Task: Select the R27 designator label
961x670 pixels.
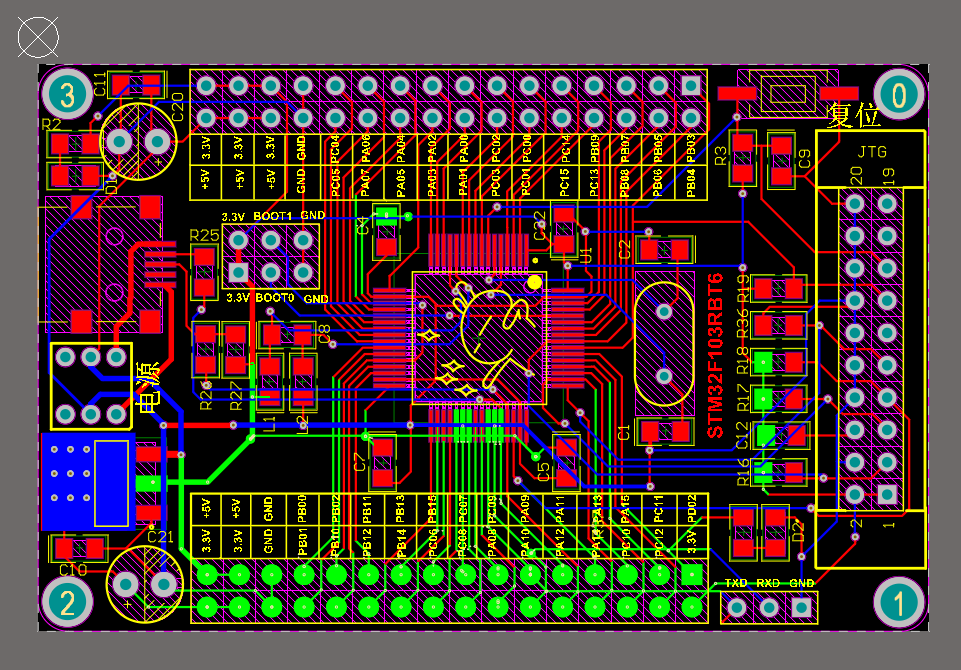Action: 236,396
